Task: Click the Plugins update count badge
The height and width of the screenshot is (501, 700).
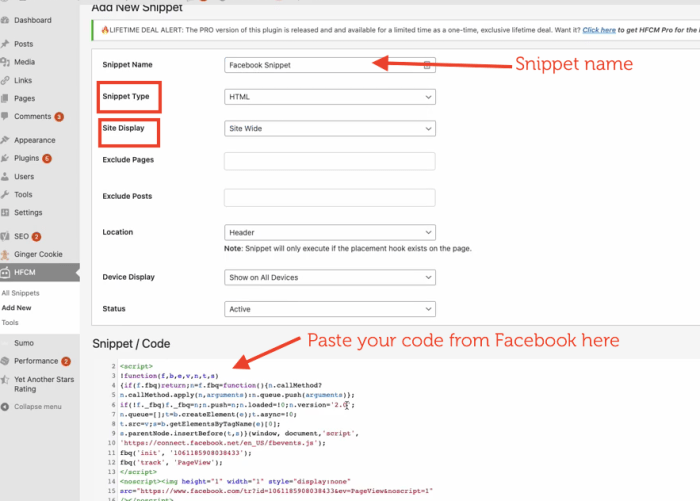Action: coord(47,159)
